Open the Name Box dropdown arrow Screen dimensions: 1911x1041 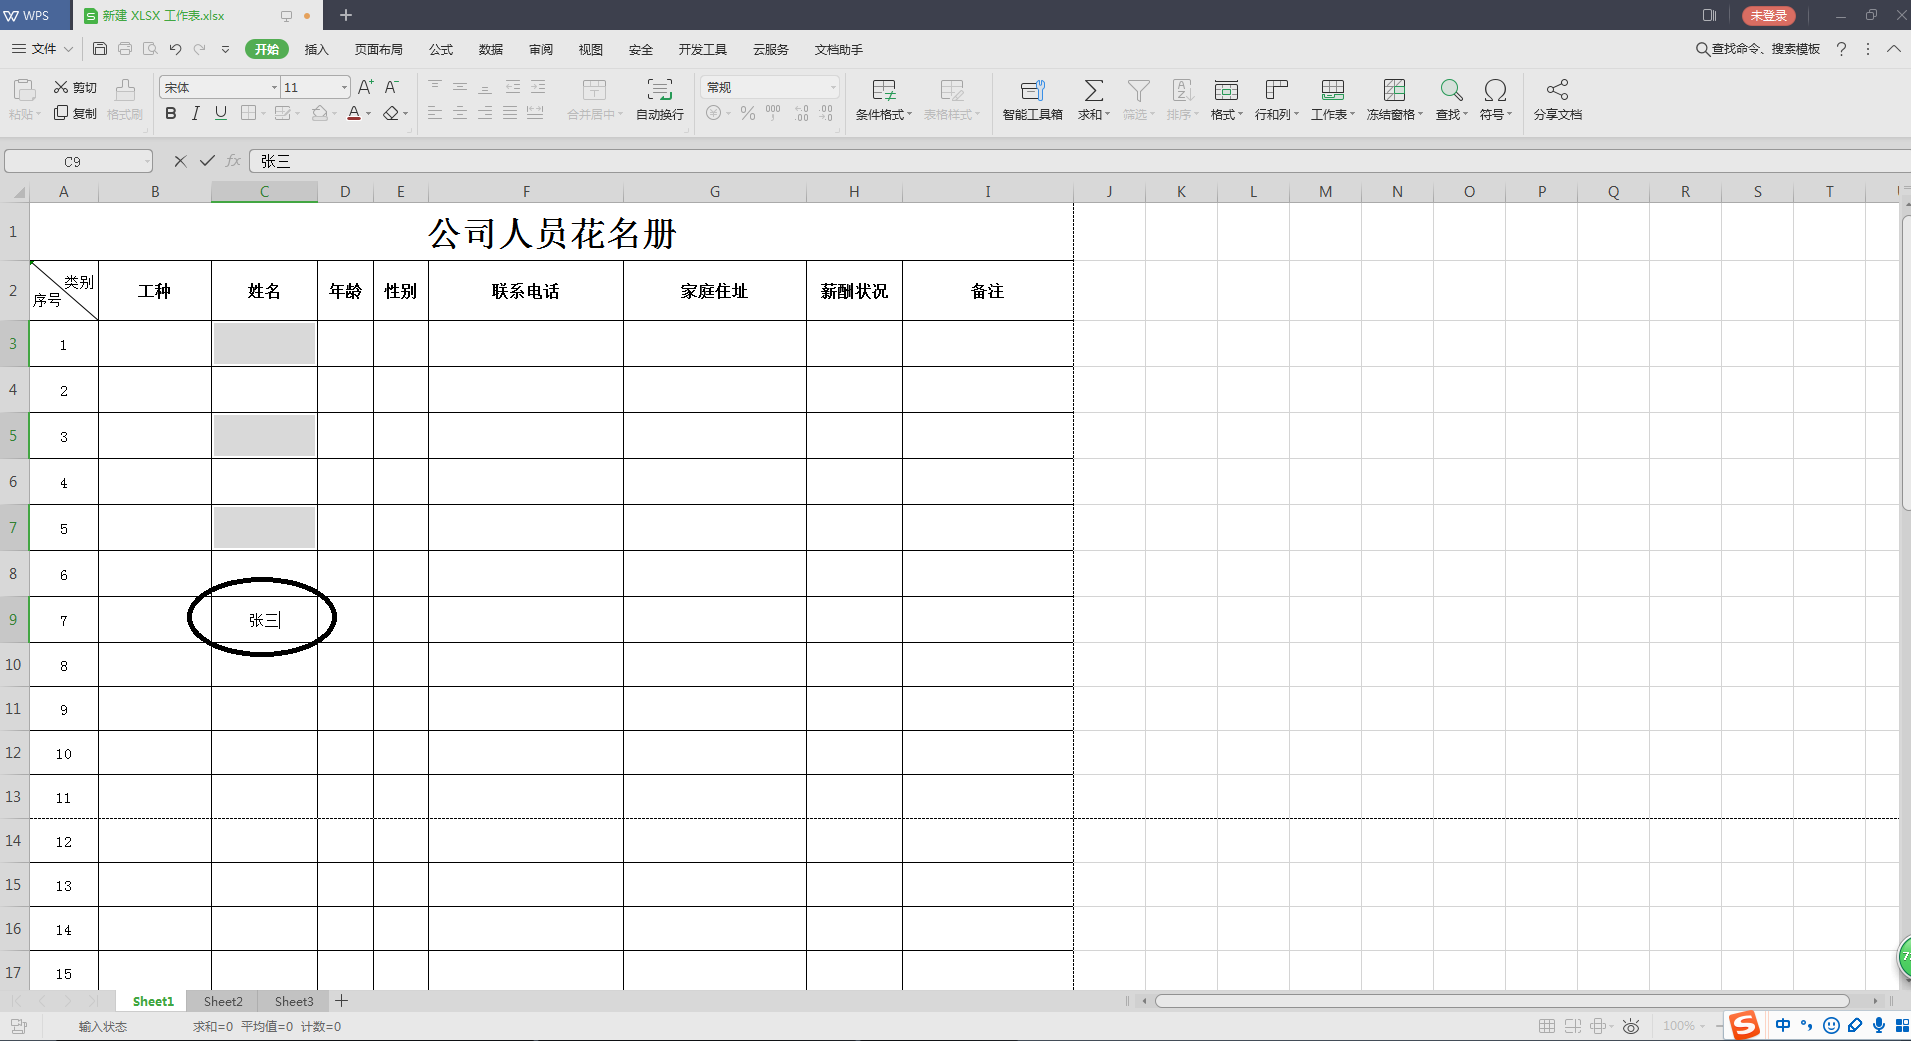click(147, 161)
